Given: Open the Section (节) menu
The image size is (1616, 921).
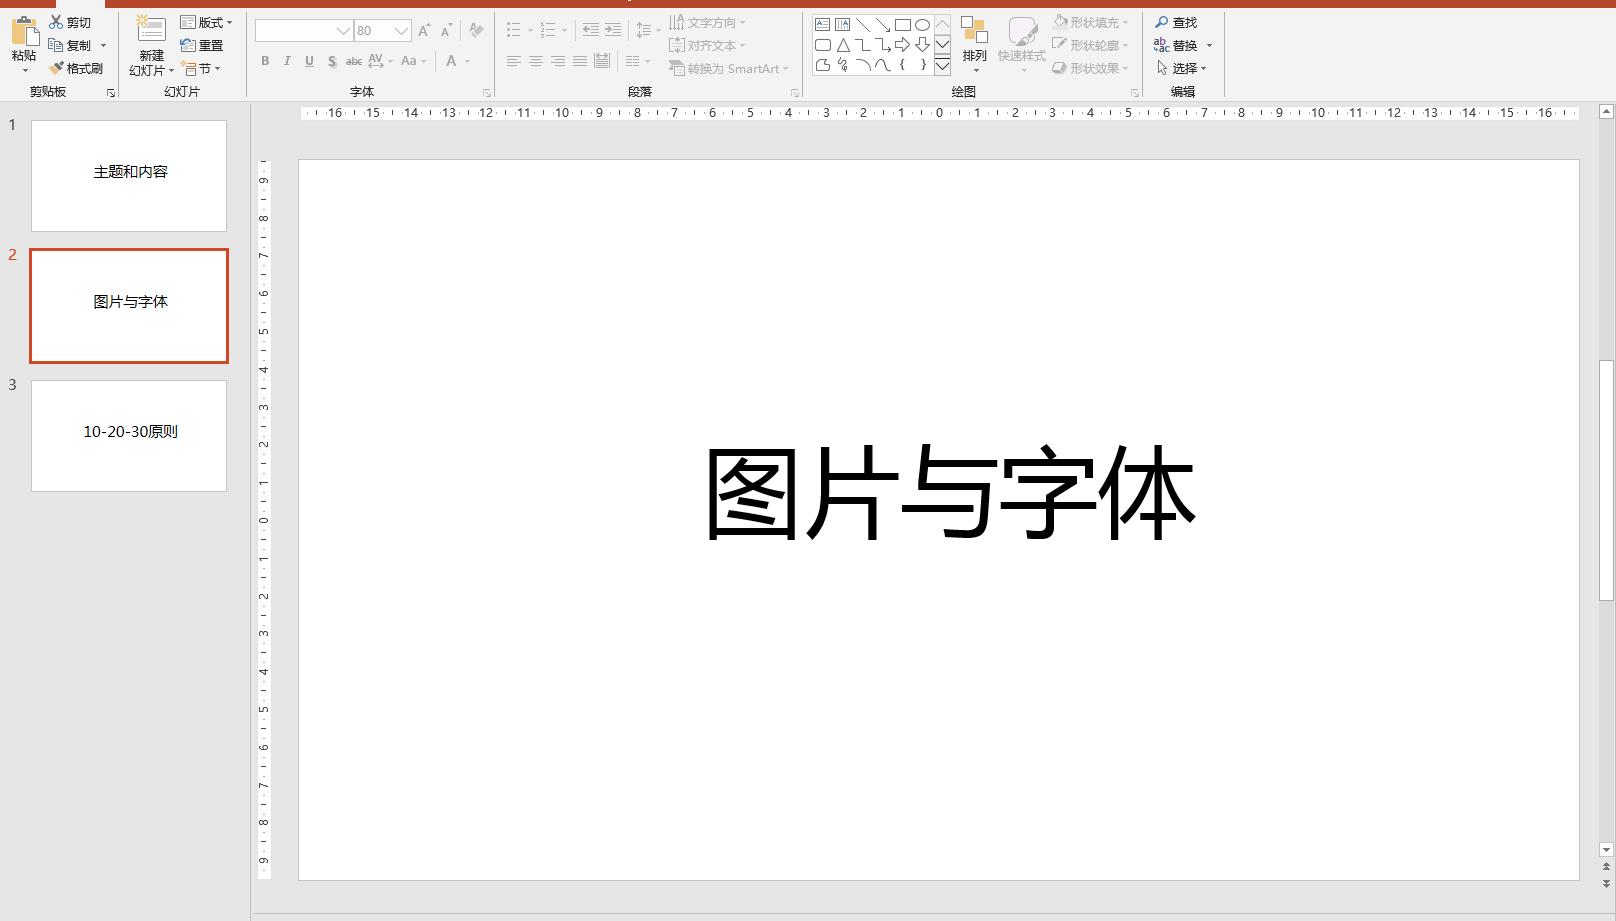Looking at the screenshot, I should pos(201,69).
